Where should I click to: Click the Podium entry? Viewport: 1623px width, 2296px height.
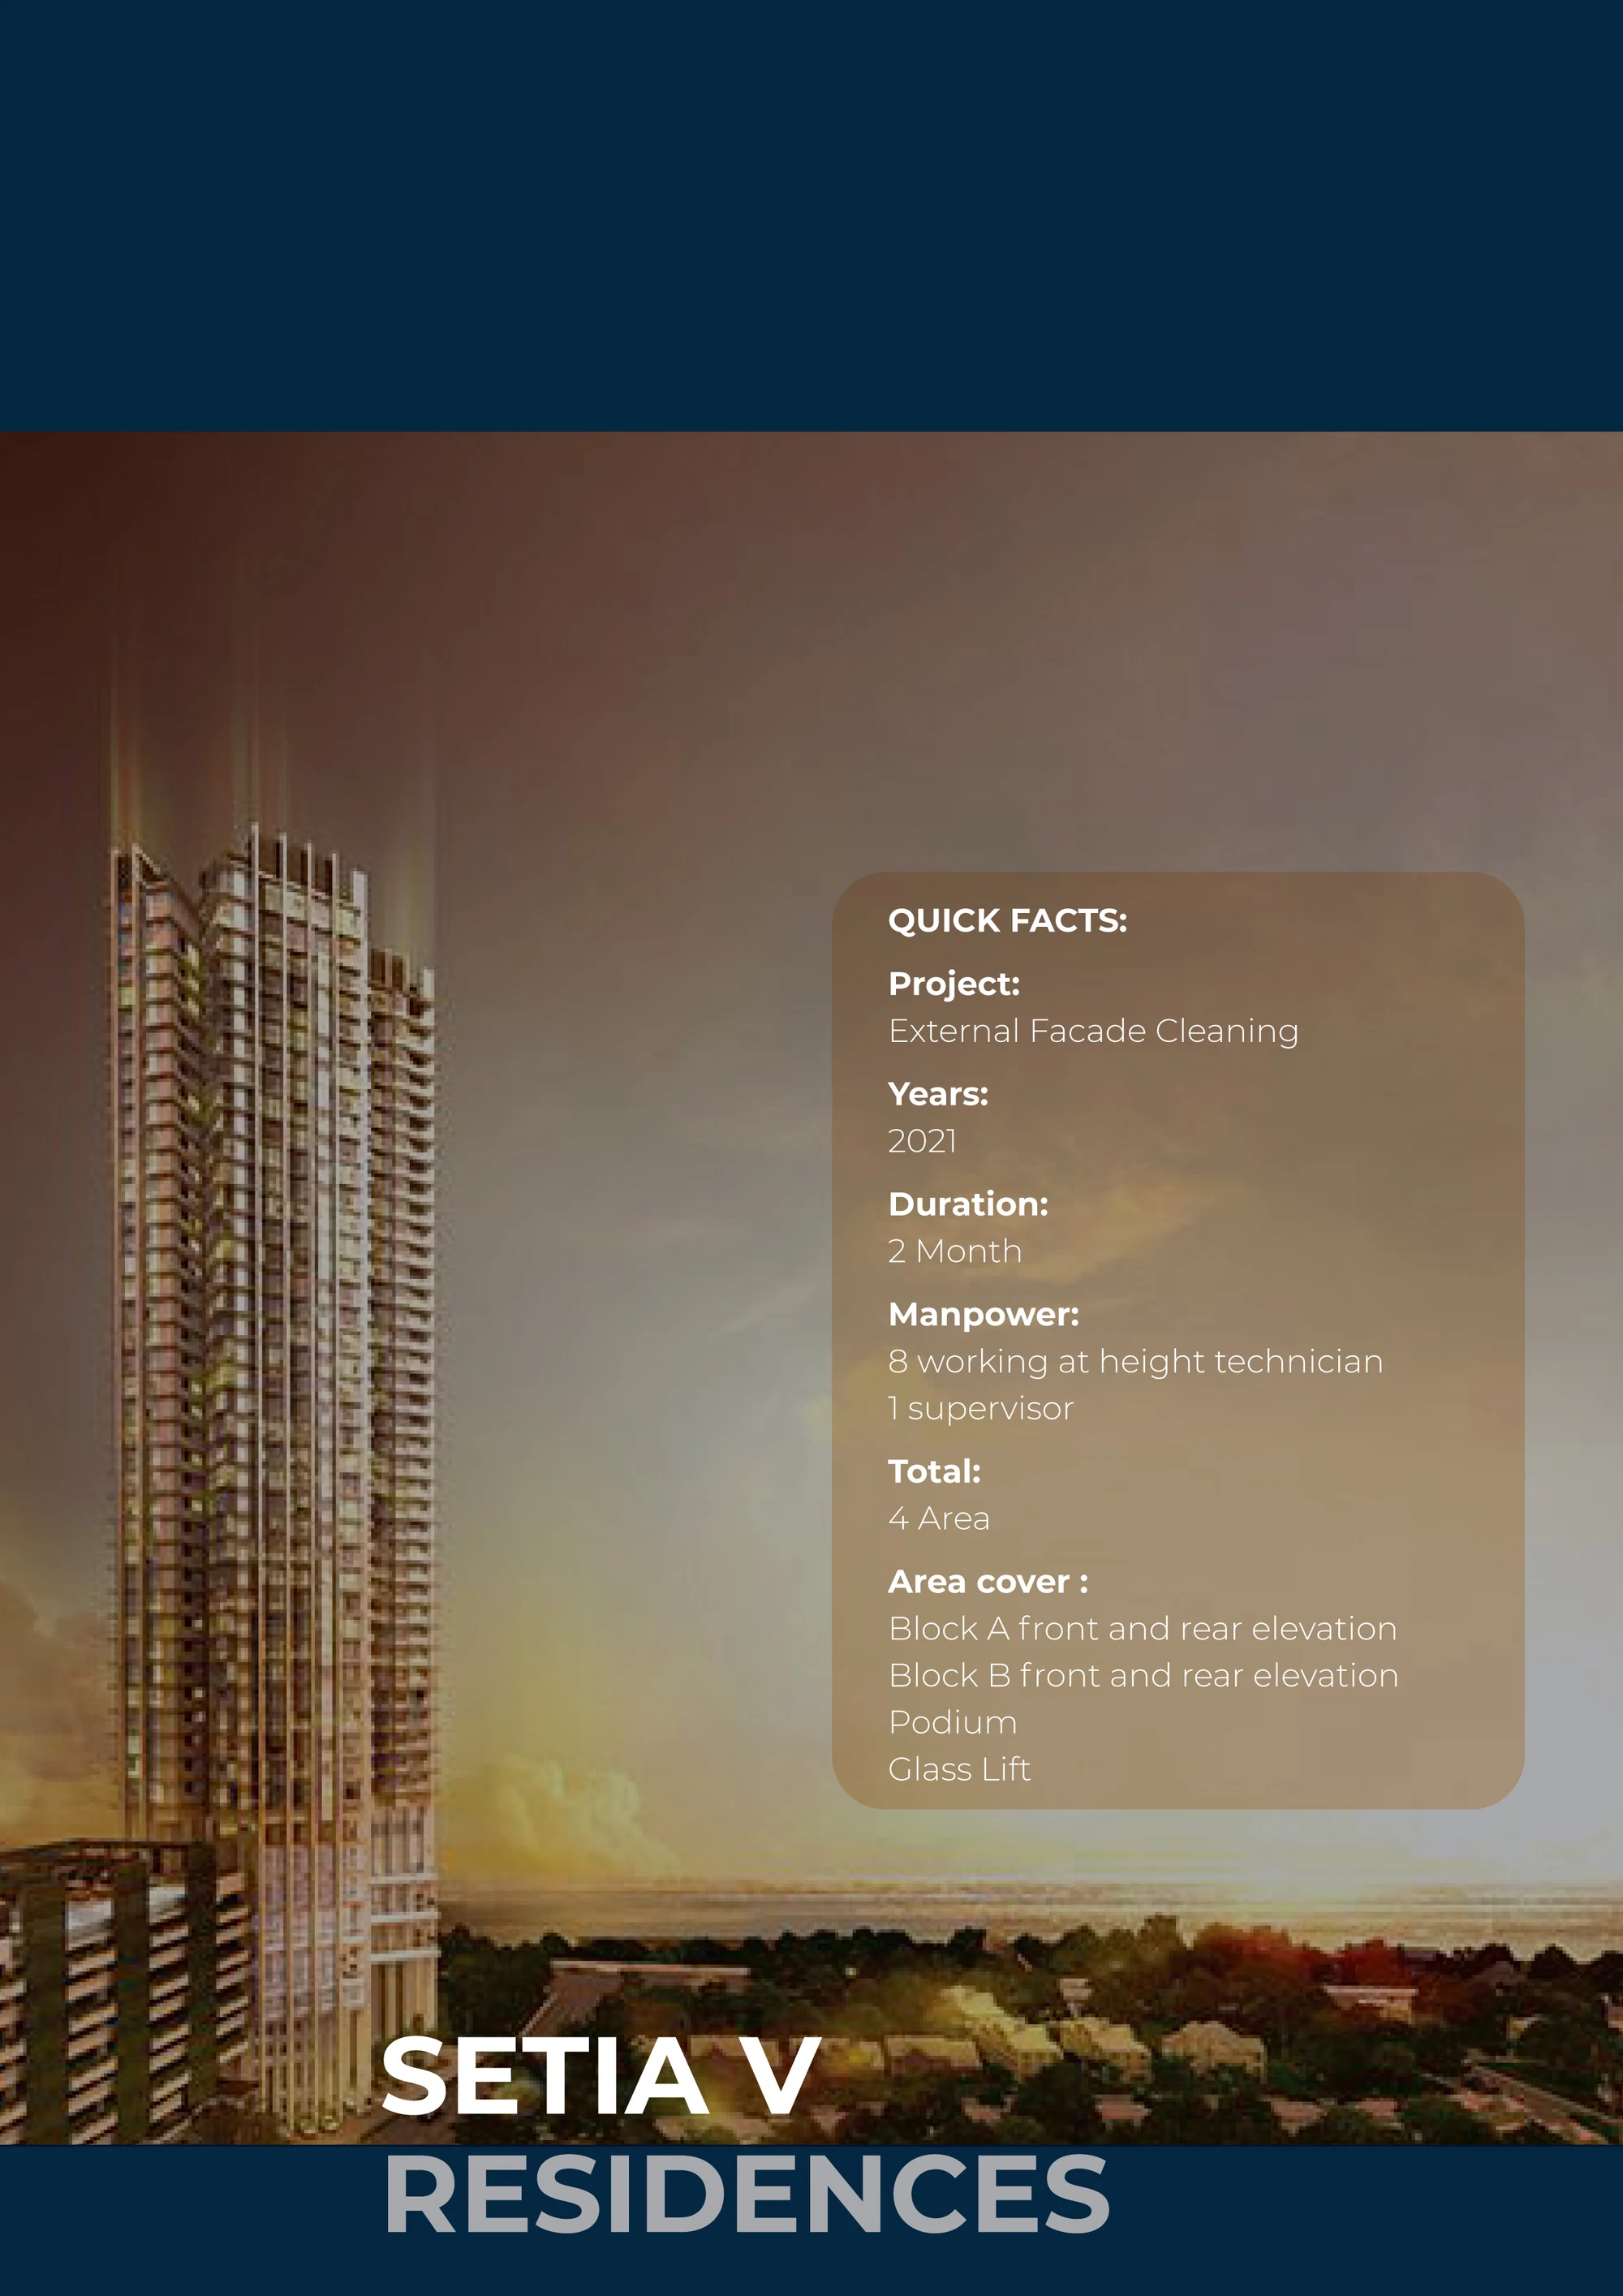coord(952,1722)
